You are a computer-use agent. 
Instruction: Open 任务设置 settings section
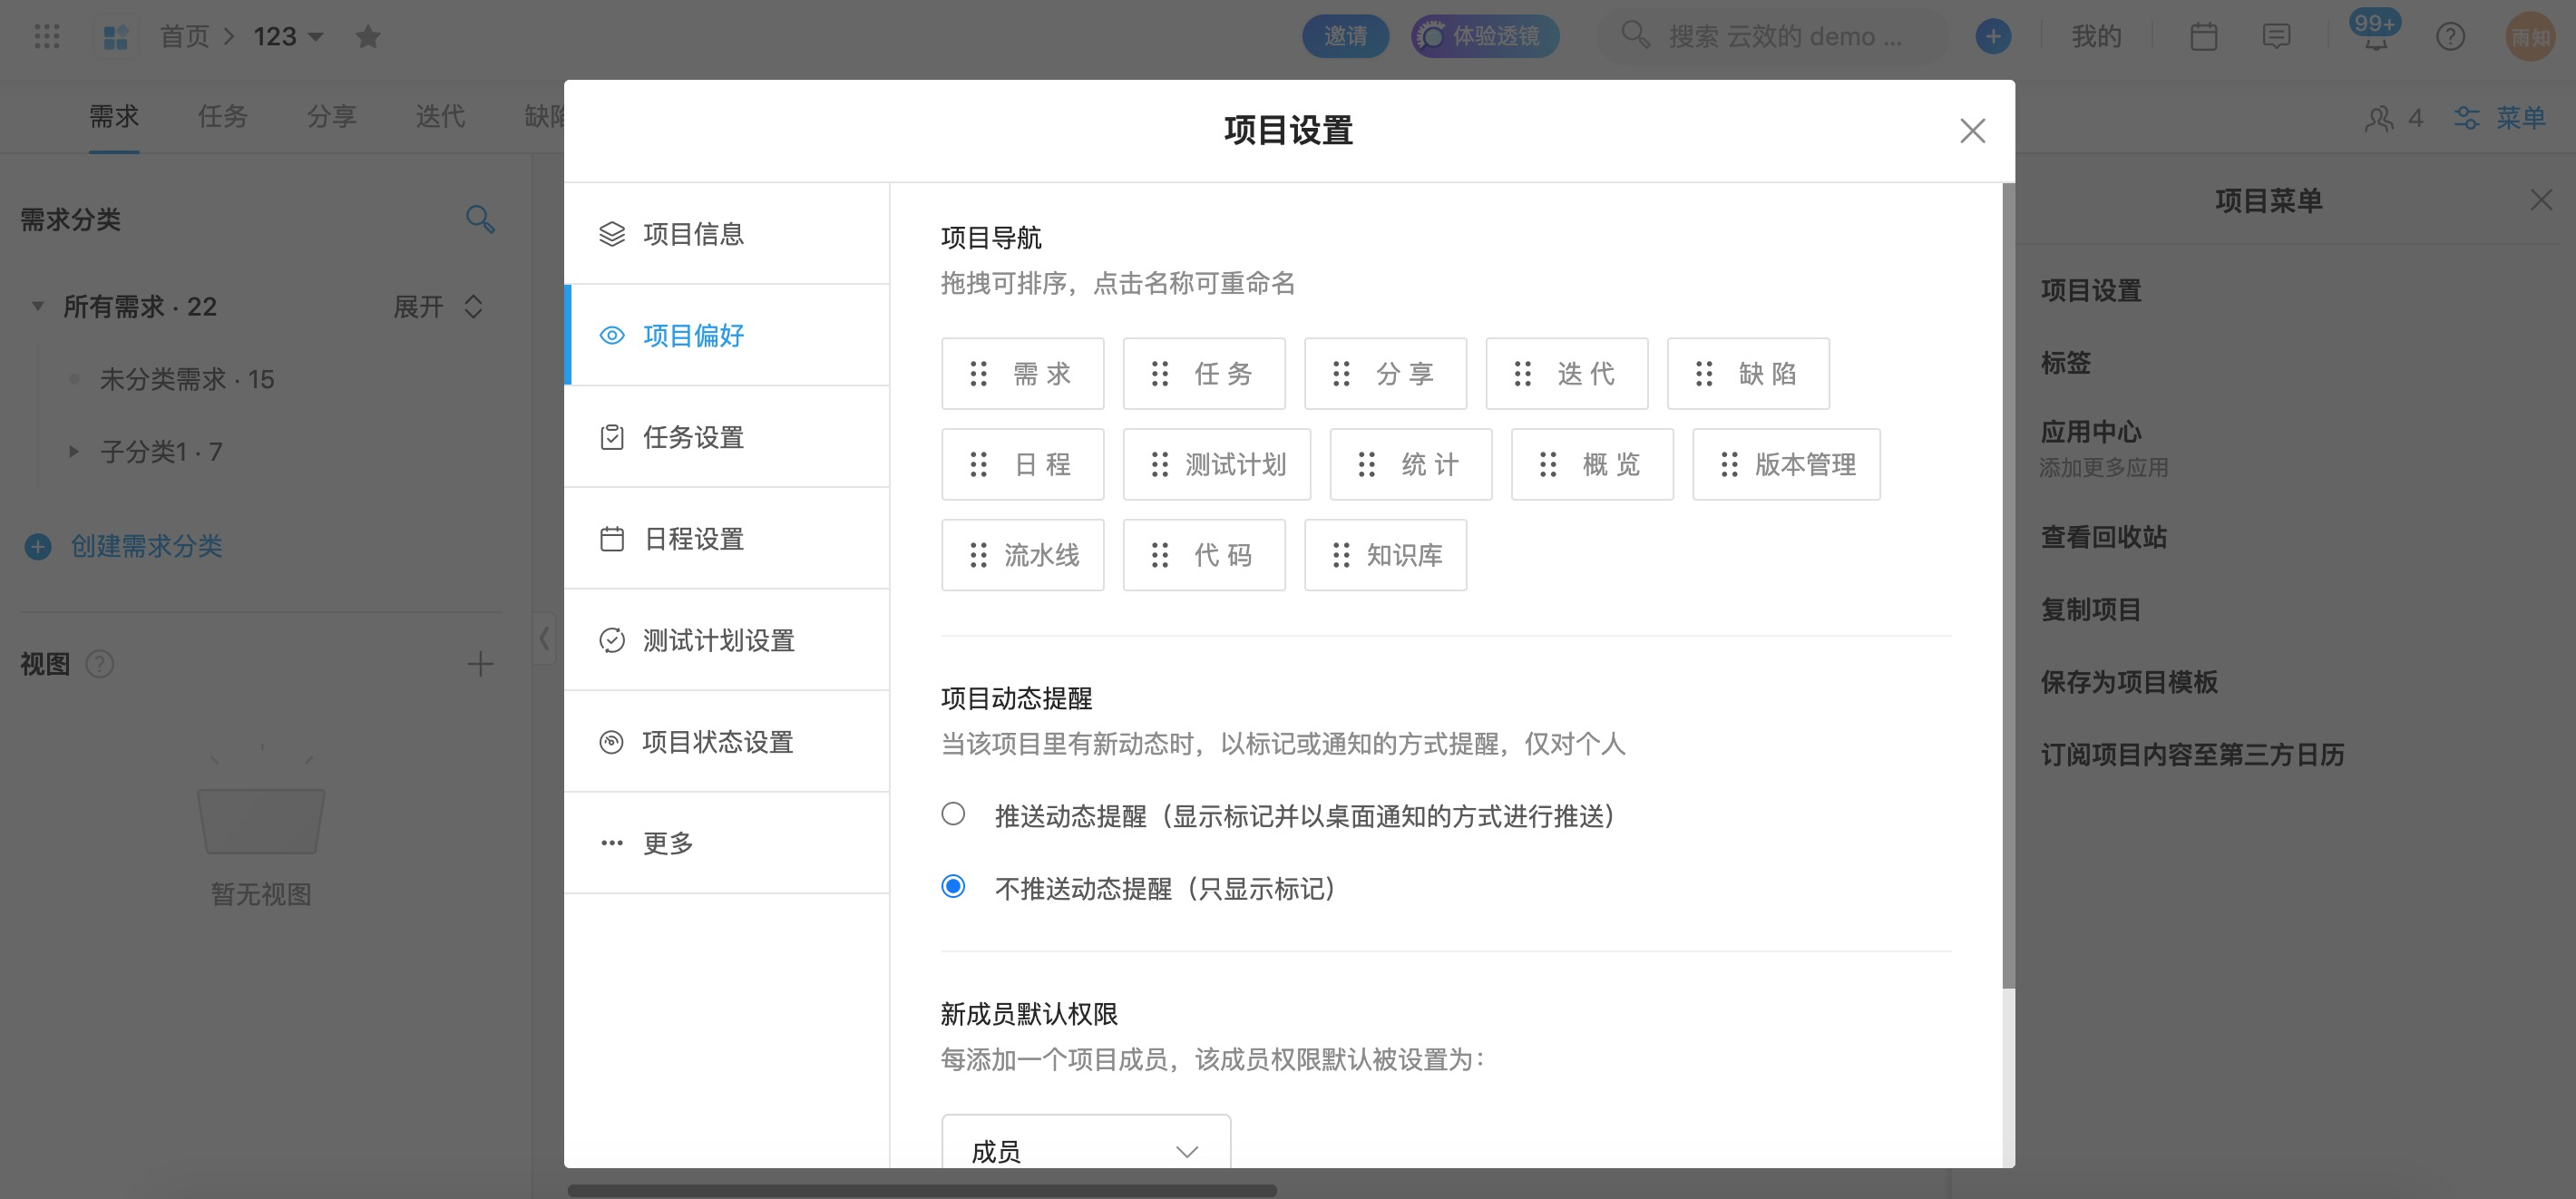pyautogui.click(x=727, y=437)
